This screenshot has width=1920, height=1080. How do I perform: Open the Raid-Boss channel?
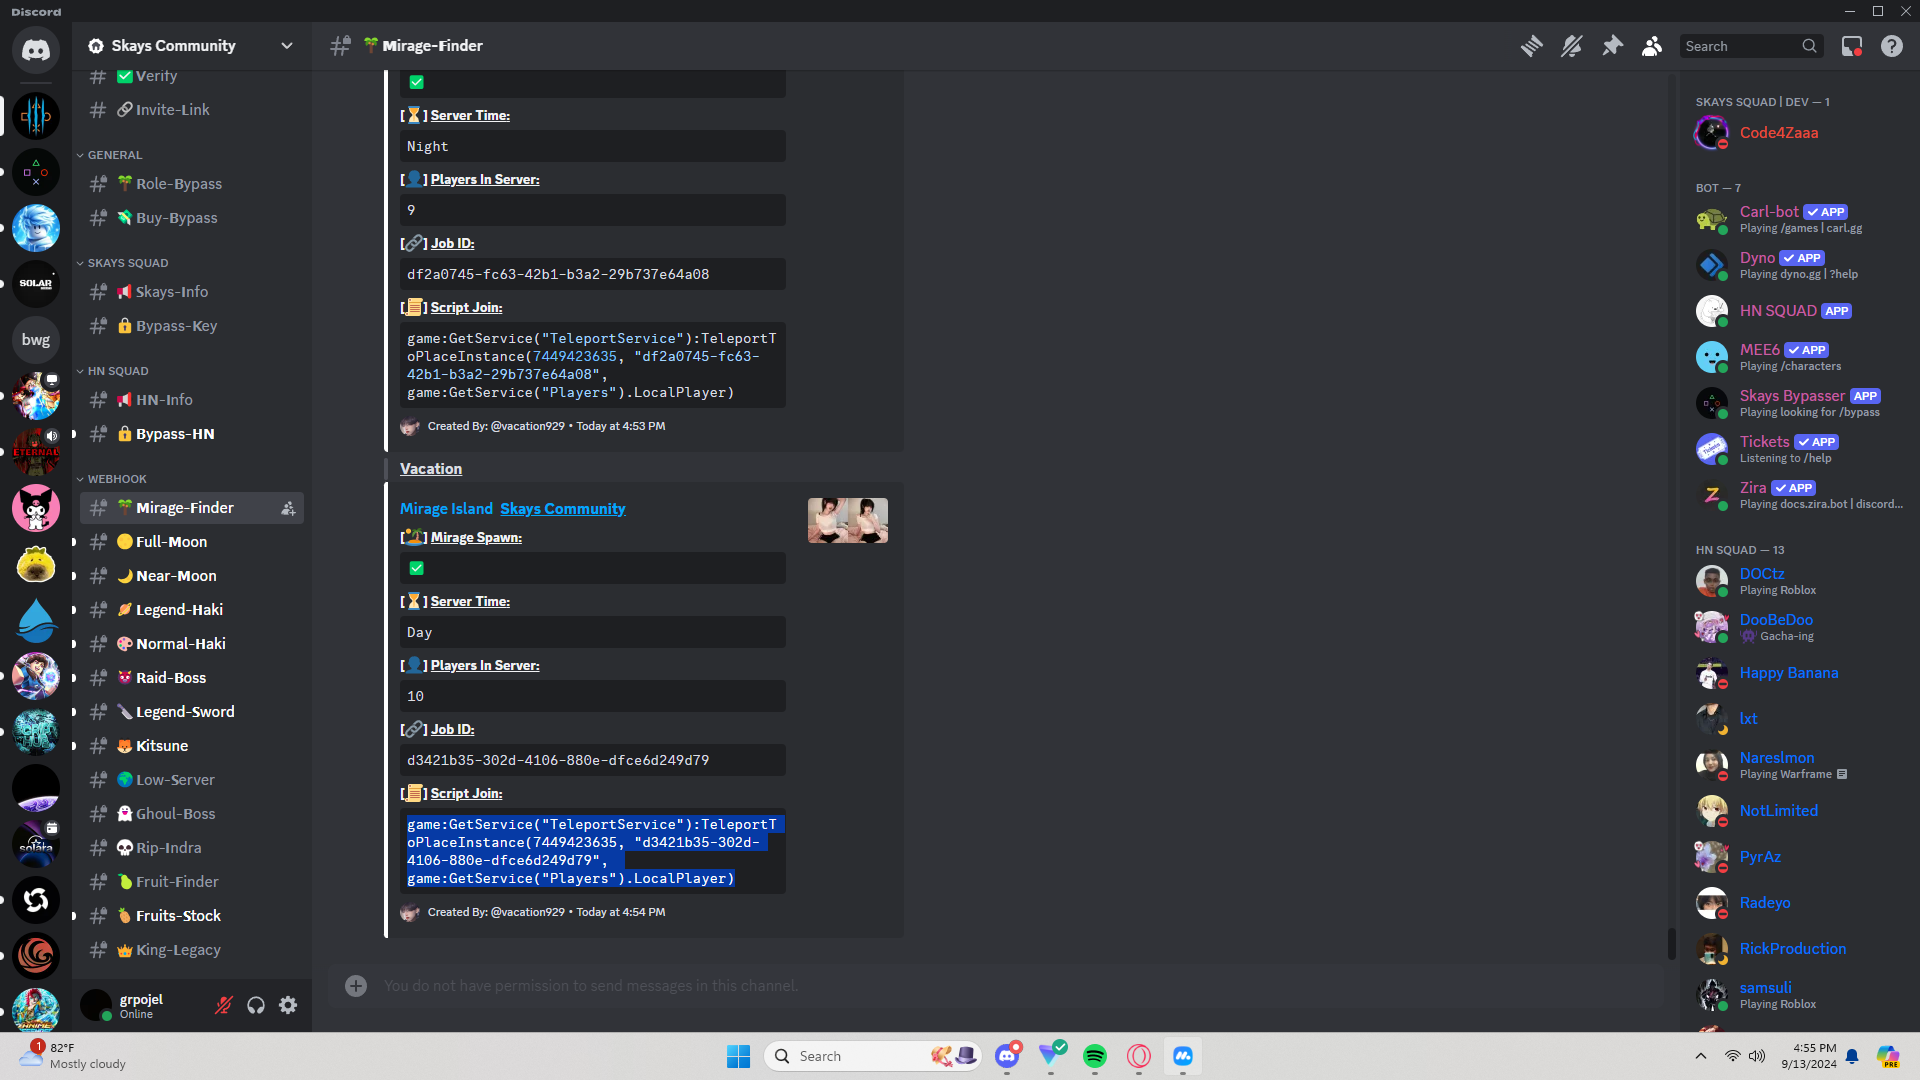pos(192,678)
